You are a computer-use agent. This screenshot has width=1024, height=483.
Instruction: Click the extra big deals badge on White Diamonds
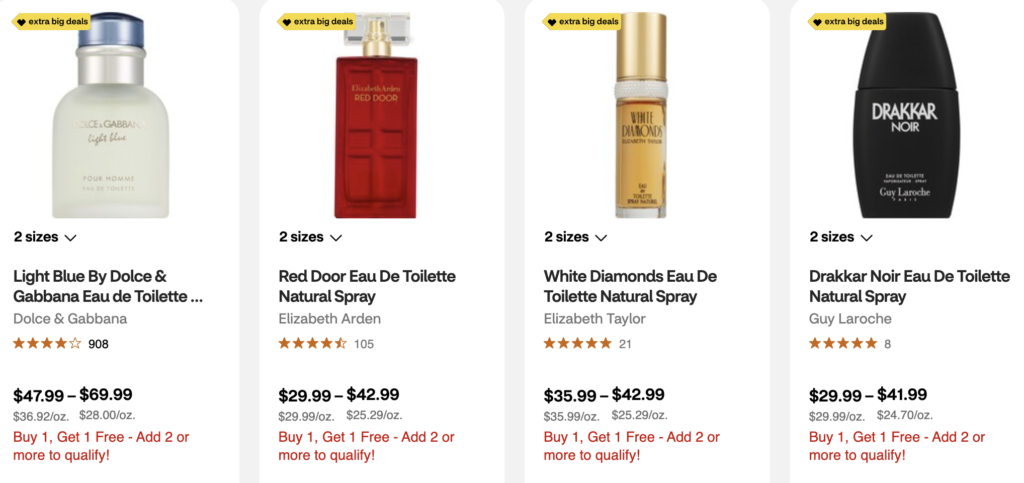(x=581, y=22)
